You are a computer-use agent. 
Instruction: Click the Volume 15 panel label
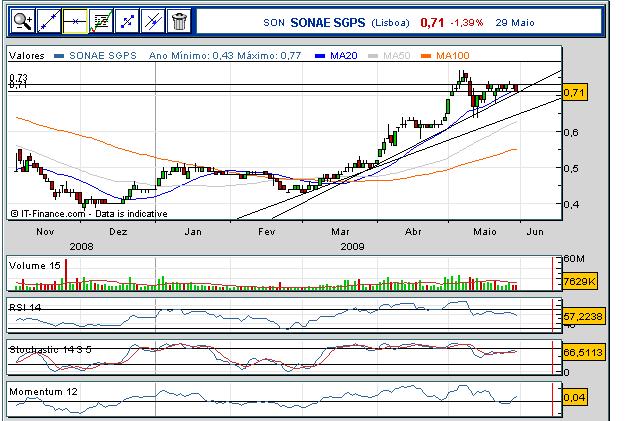coord(35,266)
